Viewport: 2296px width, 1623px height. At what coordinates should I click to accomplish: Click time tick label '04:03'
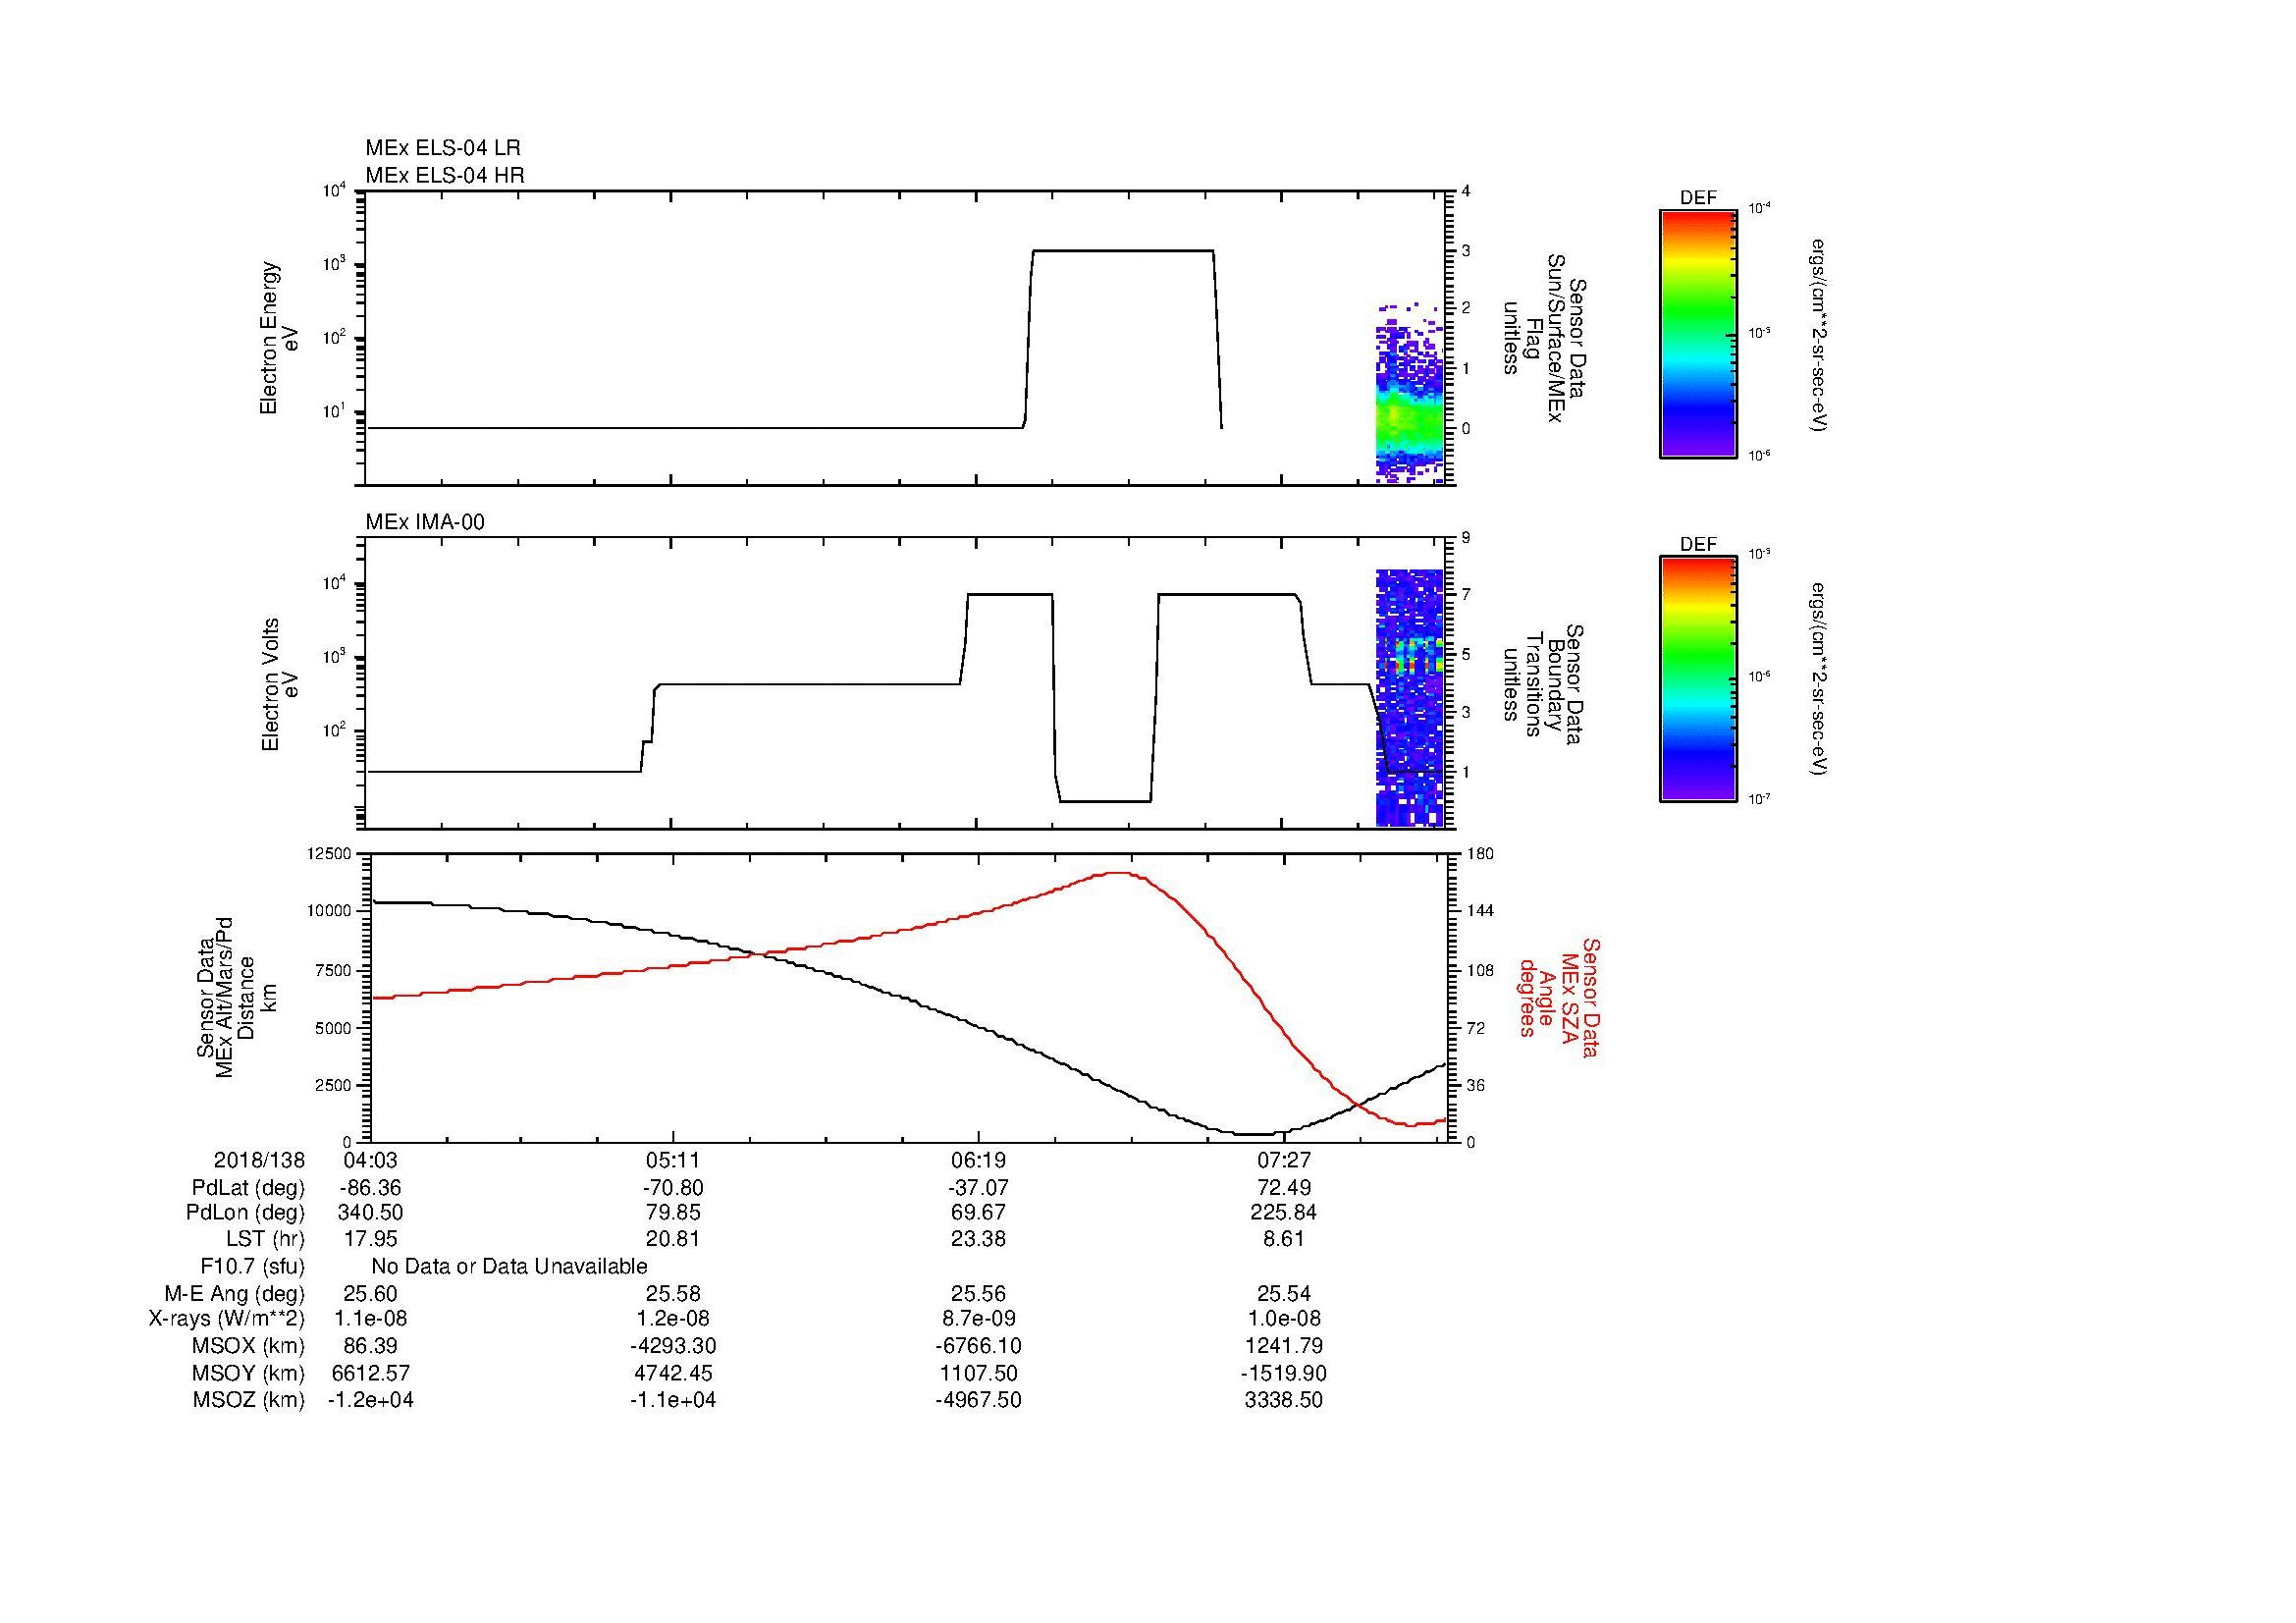370,1160
